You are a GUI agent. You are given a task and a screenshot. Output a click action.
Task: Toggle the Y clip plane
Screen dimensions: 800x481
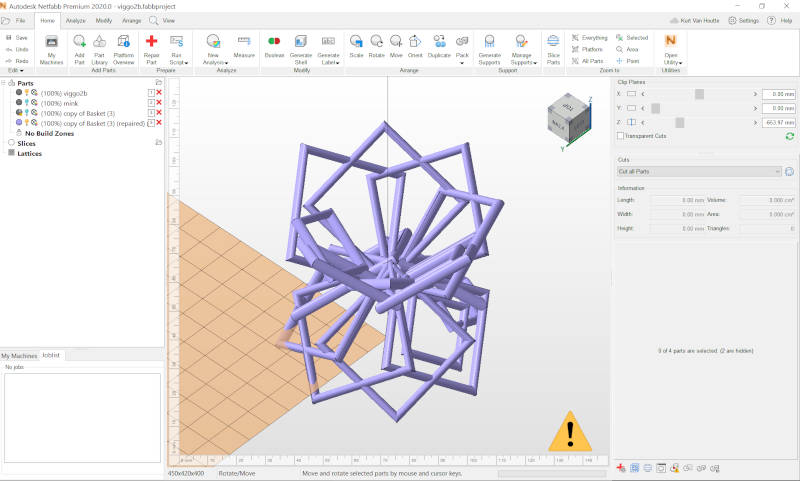632,108
